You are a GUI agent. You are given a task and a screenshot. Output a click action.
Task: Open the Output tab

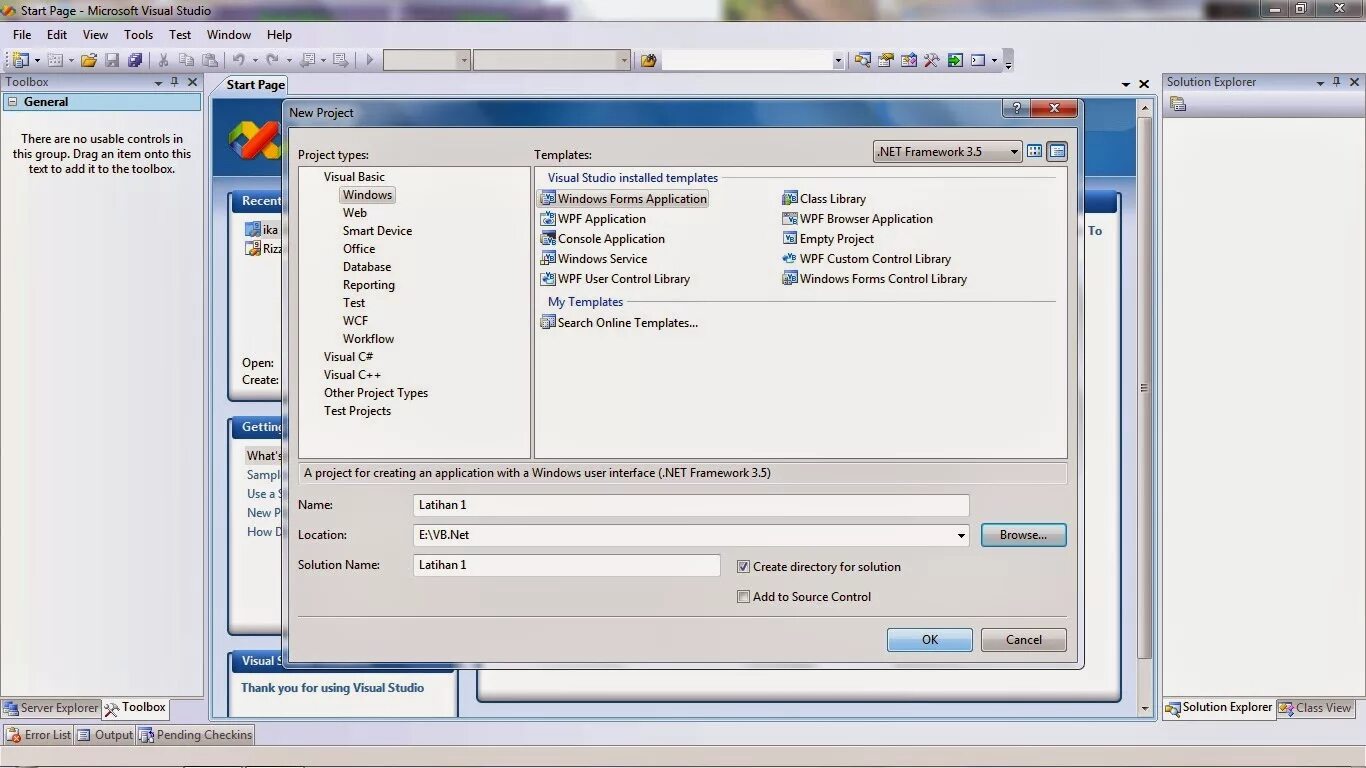(105, 735)
